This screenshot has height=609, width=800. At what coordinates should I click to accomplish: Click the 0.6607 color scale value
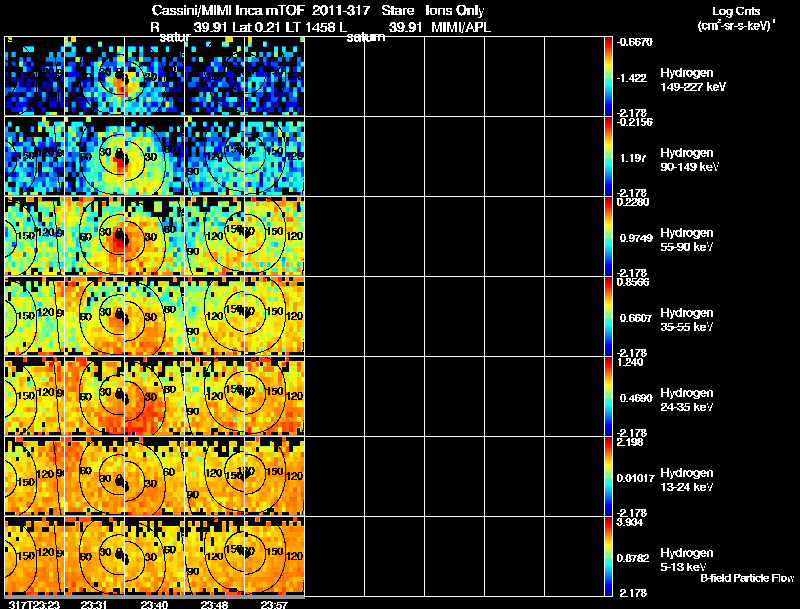pyautogui.click(x=636, y=318)
